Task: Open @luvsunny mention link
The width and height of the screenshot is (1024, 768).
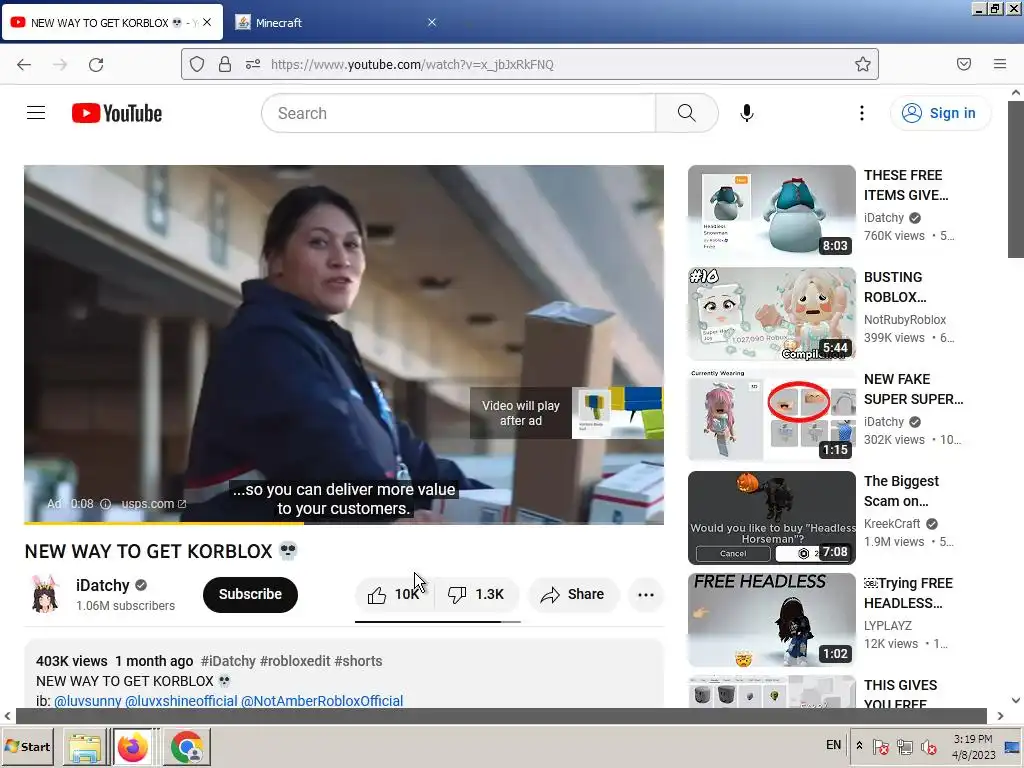Action: coord(88,701)
